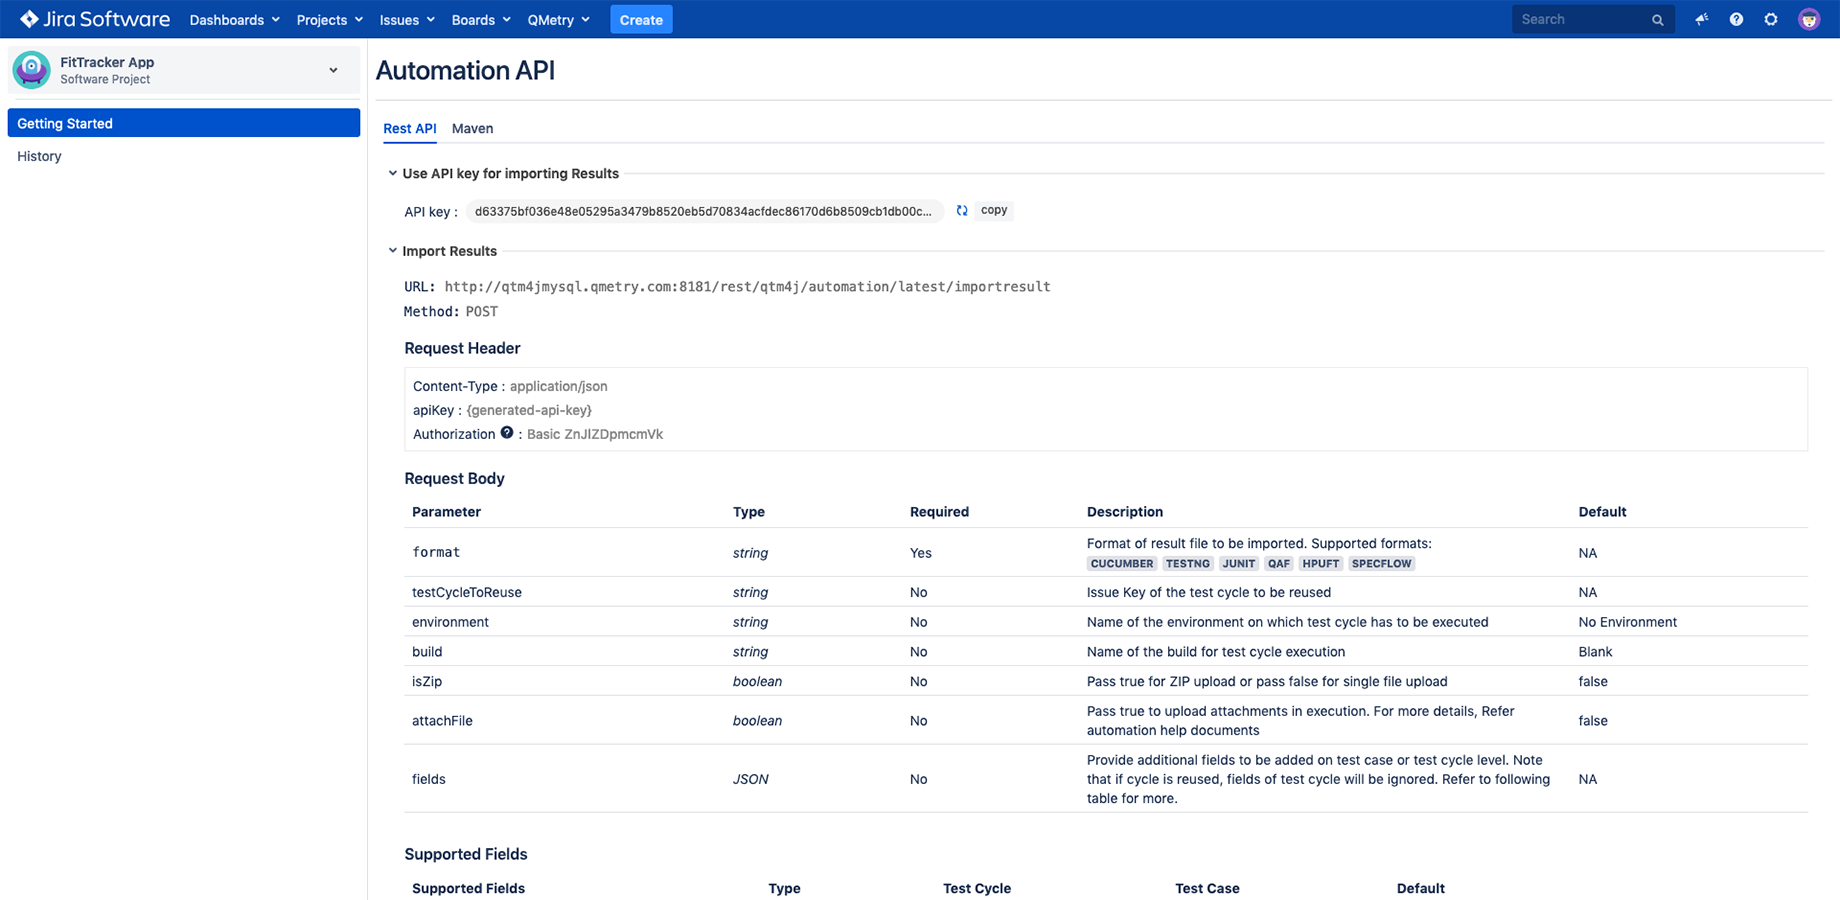Expand the FitTracker App project switcher chevron
The width and height of the screenshot is (1840, 900).
point(333,70)
